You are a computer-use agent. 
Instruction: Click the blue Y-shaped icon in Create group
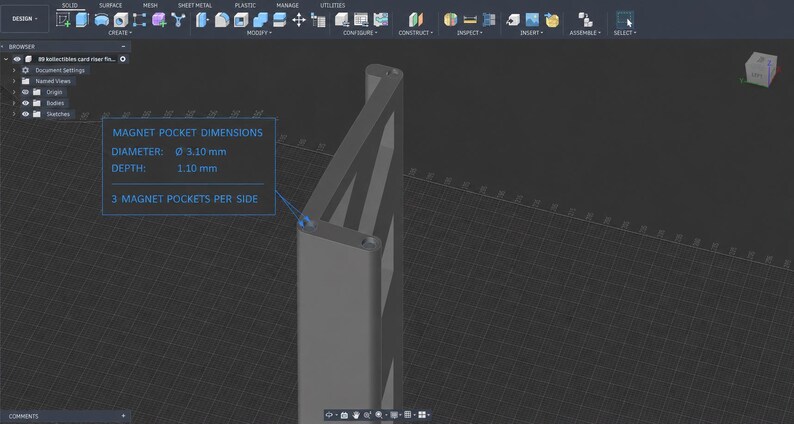click(178, 20)
